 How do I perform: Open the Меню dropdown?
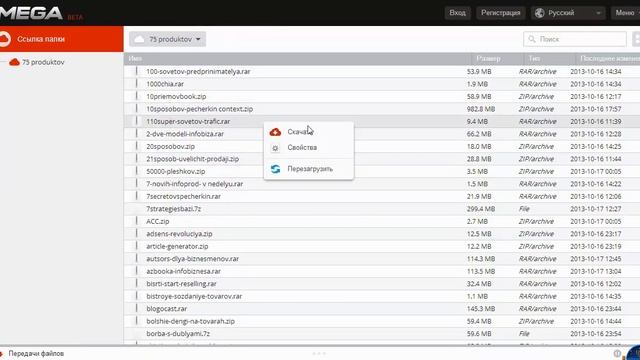point(626,13)
